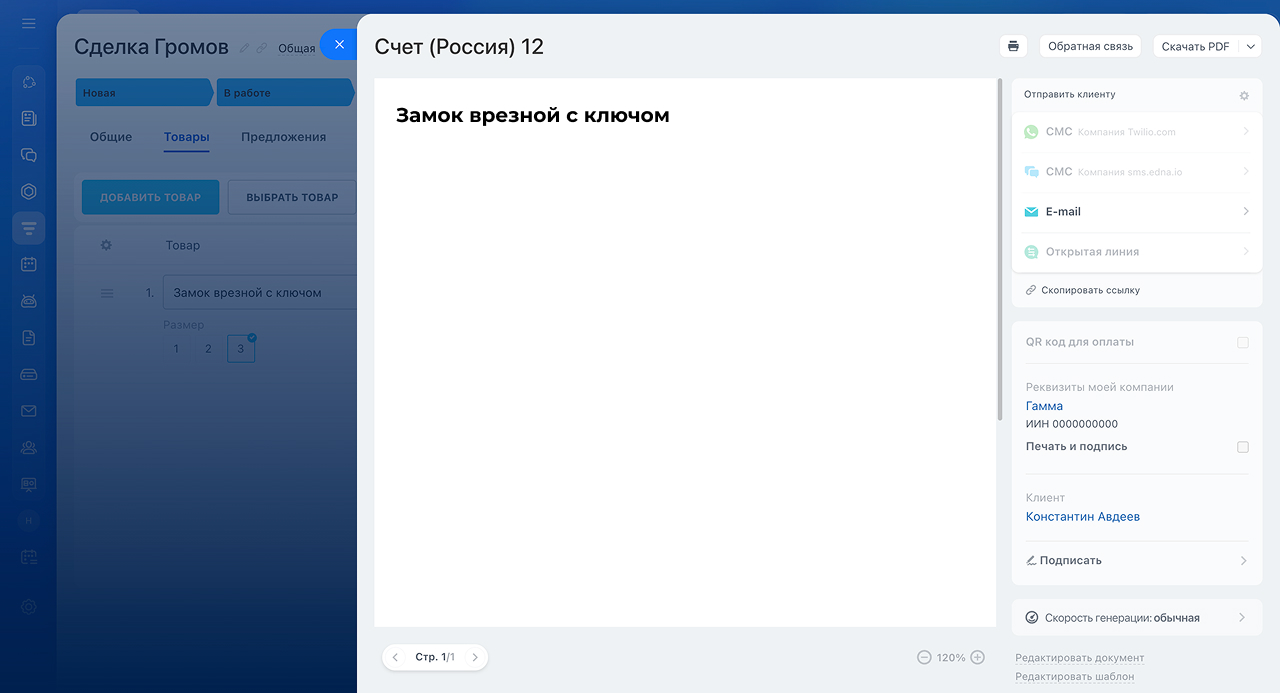
Task: Click the Редактировать документ link
Action: coord(1080,658)
